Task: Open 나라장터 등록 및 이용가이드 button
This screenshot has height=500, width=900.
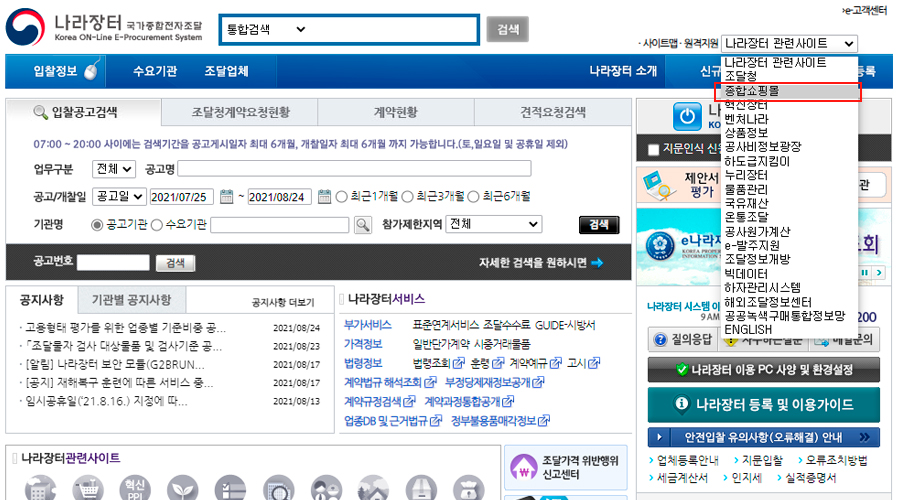Action: (x=763, y=405)
